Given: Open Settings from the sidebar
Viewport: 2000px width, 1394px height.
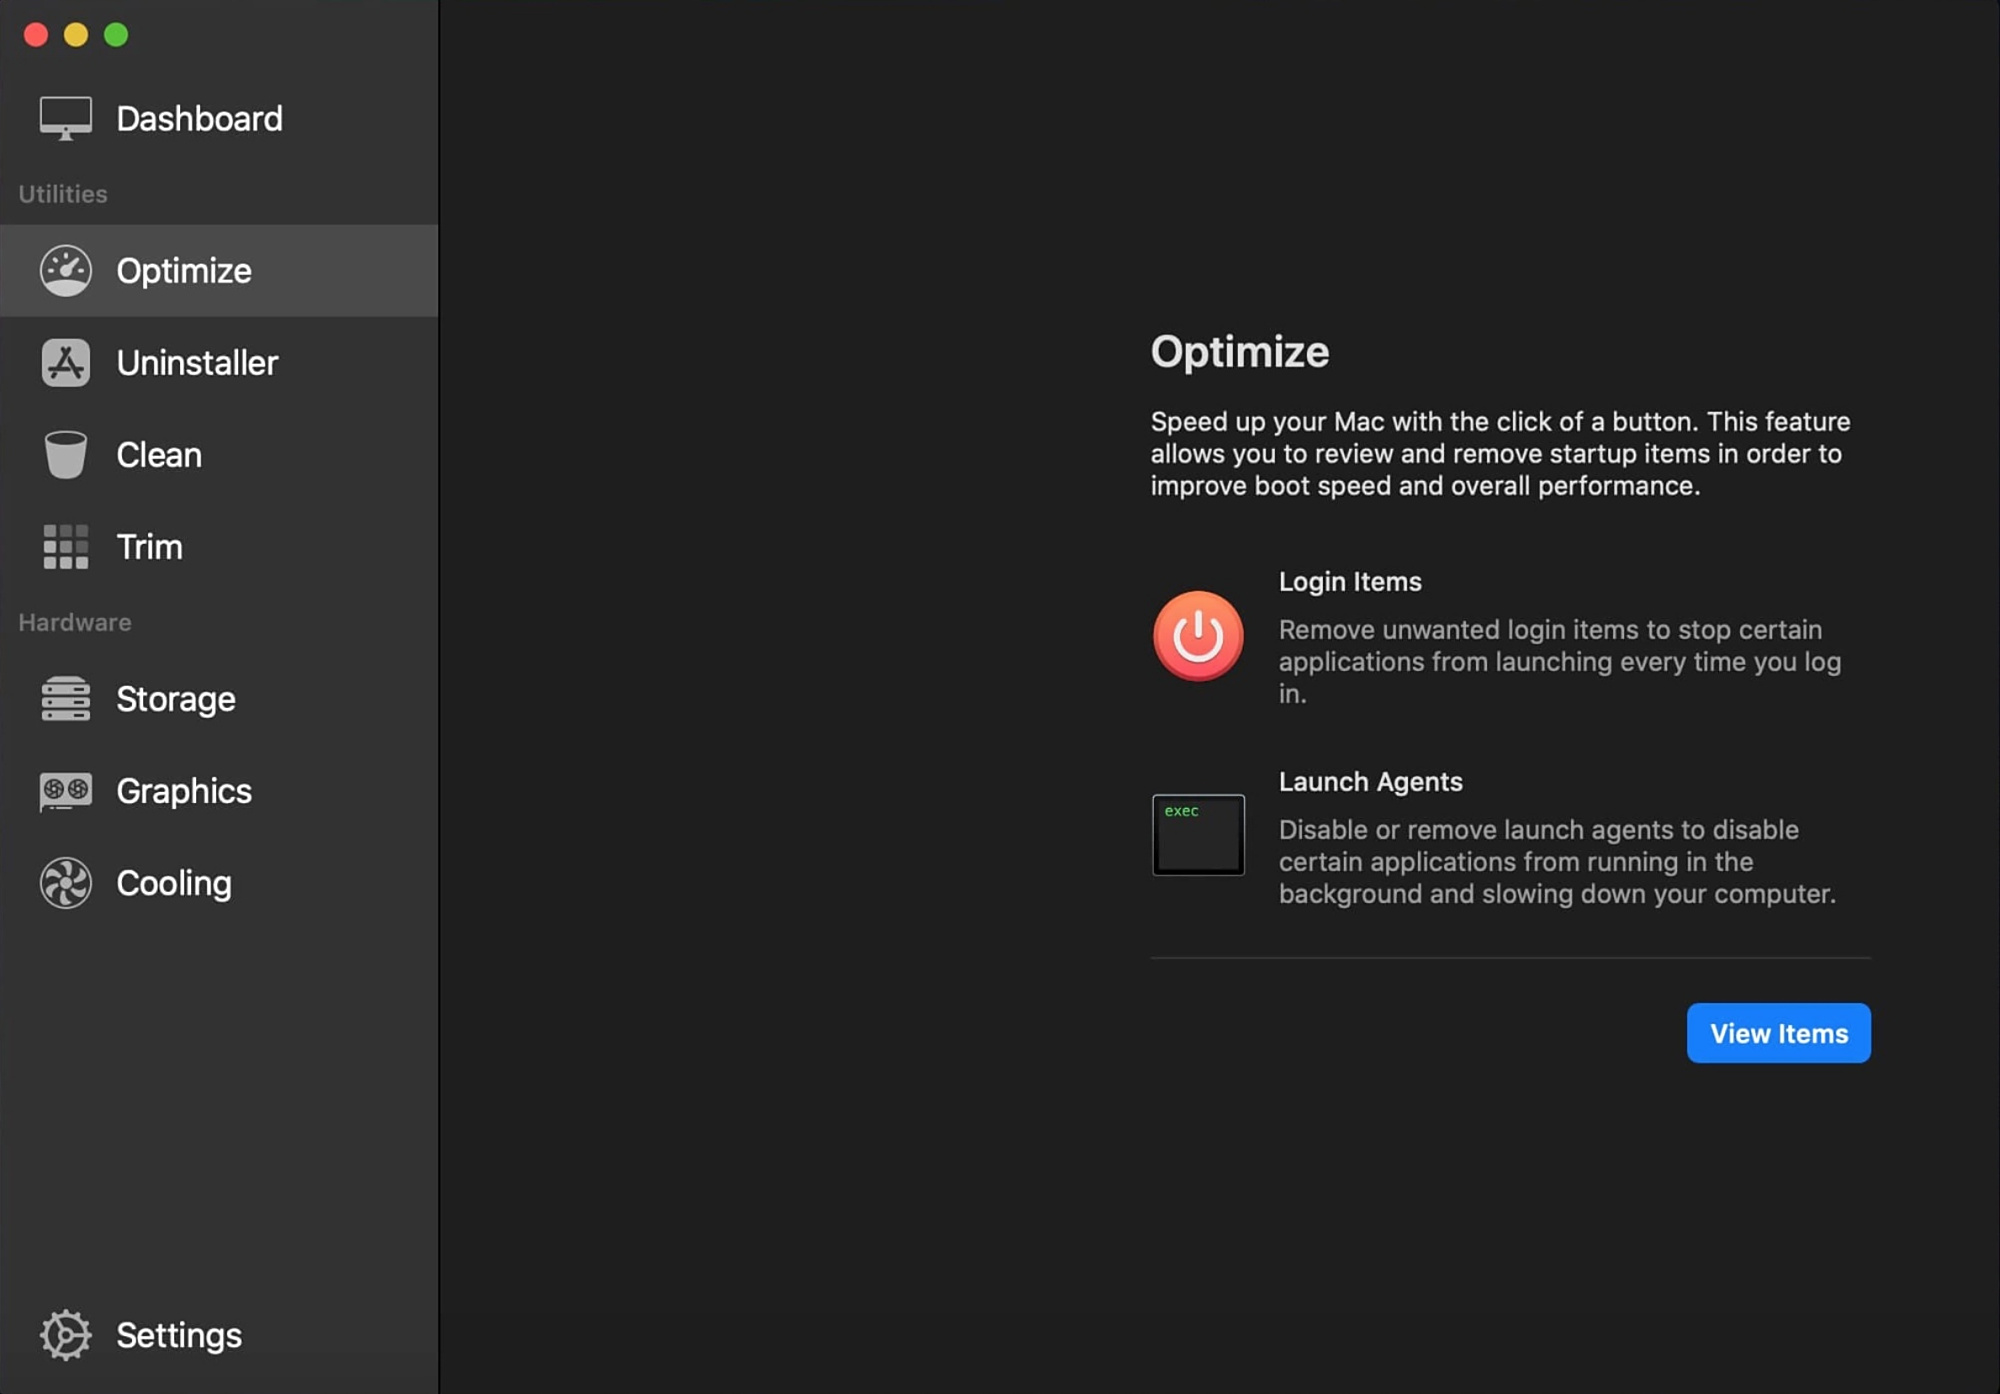Looking at the screenshot, I should coord(219,1335).
